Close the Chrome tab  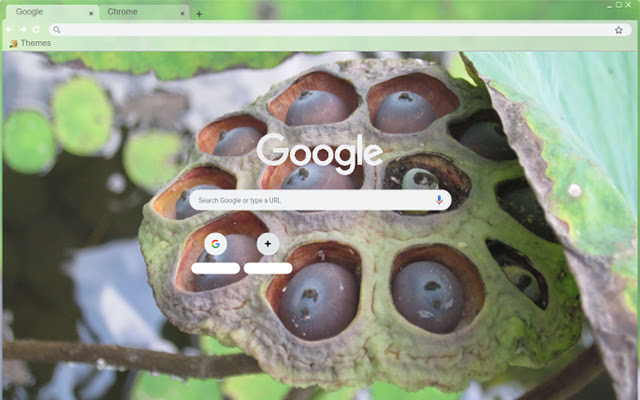pos(182,13)
